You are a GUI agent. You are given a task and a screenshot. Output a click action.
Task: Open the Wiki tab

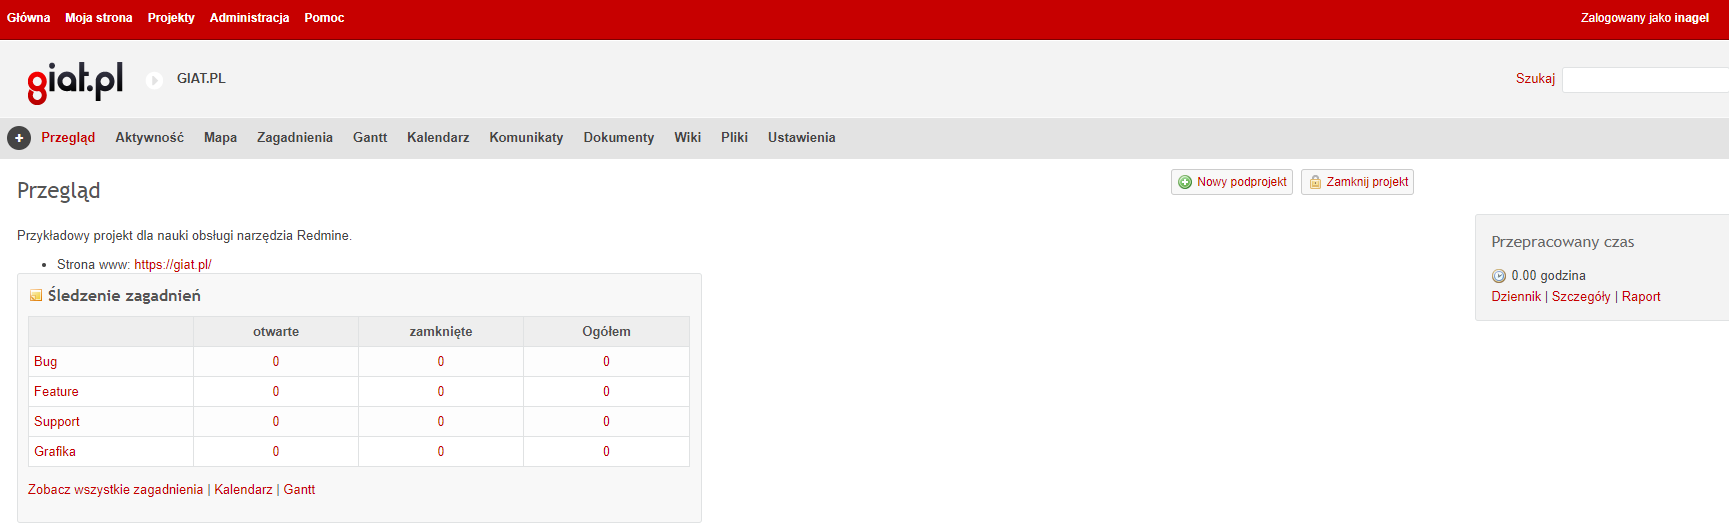point(687,138)
